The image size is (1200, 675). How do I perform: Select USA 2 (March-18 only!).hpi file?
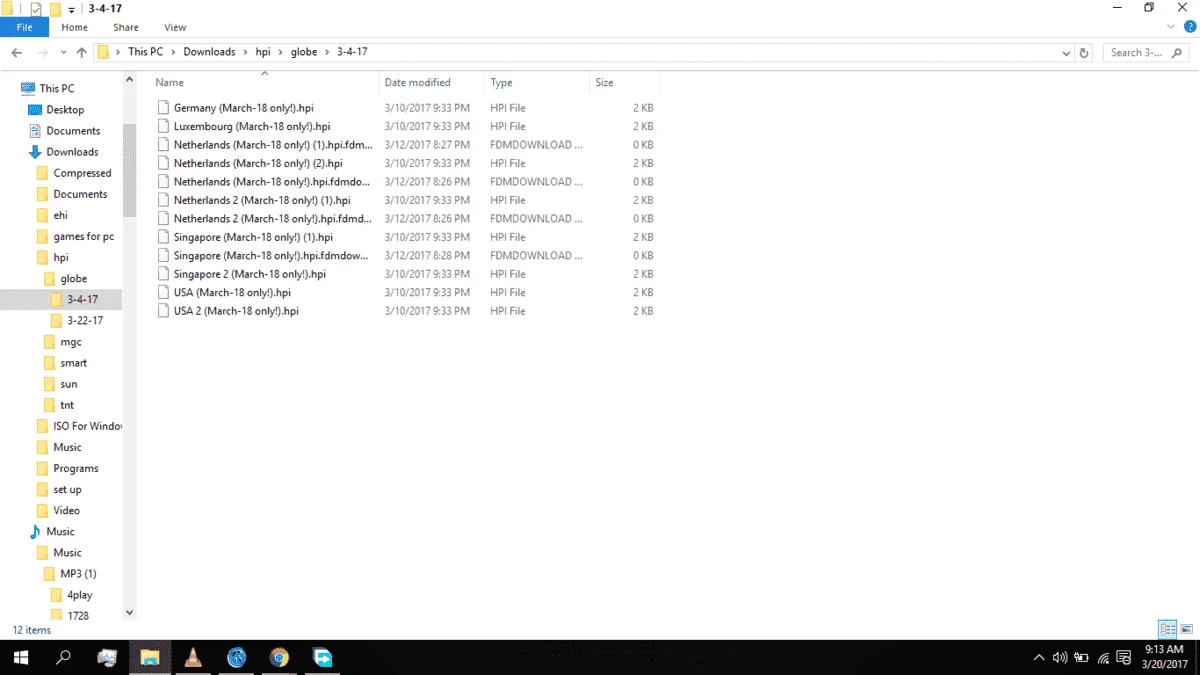[x=236, y=311]
